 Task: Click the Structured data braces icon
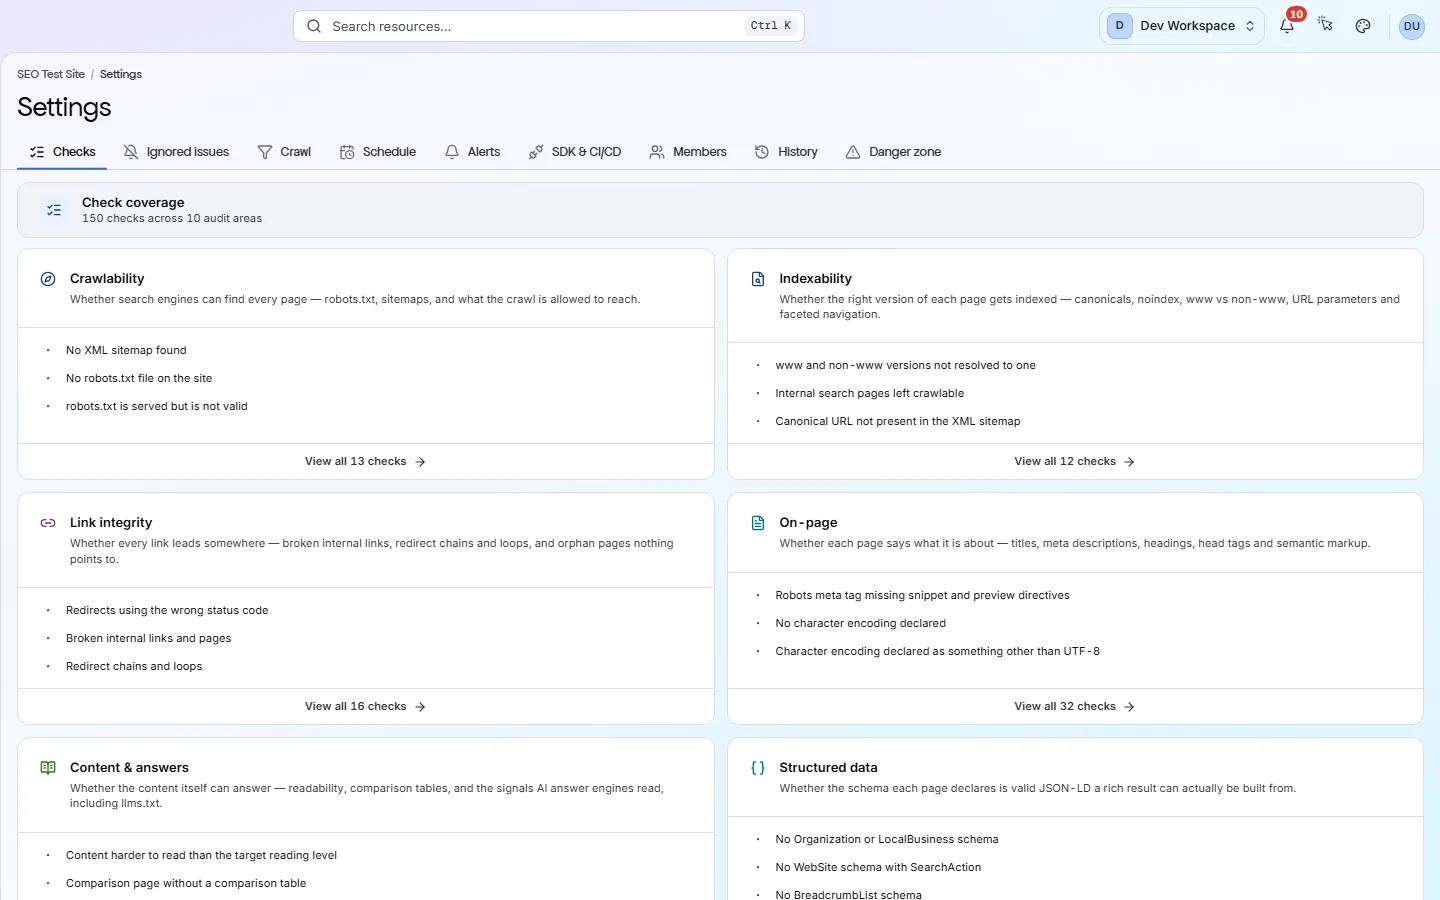(758, 768)
